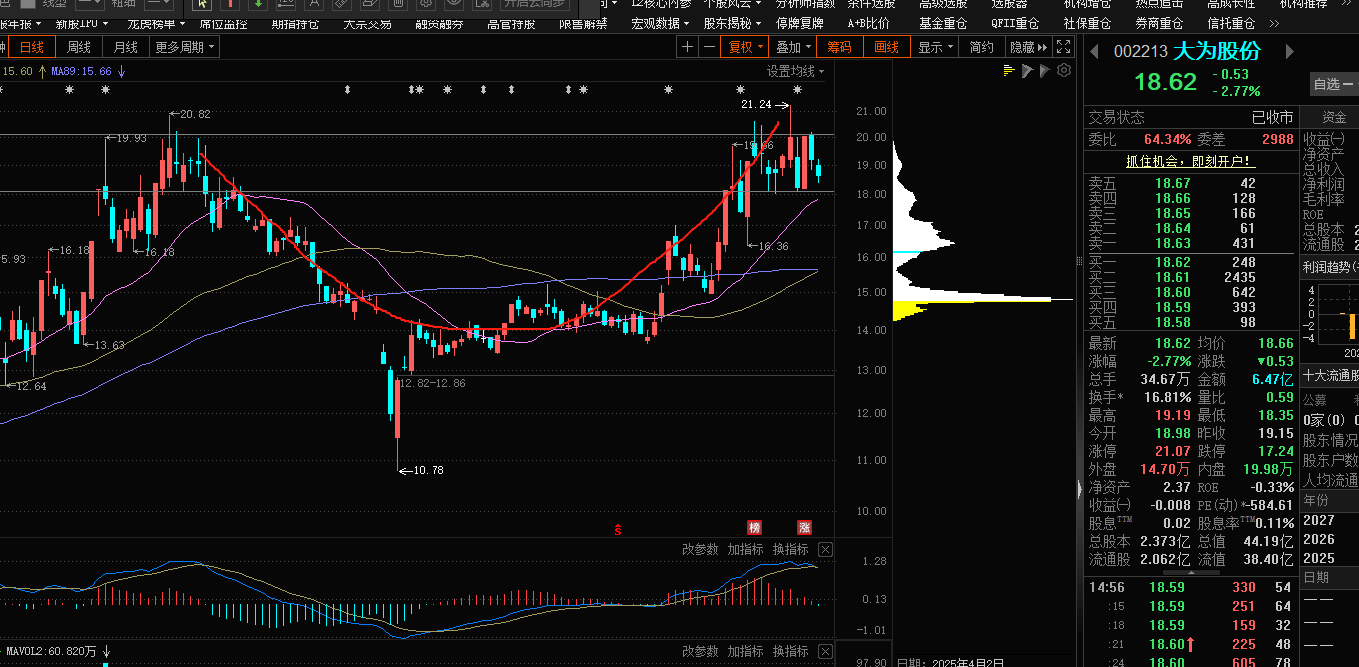Open 停牌复牌 menu item

click(x=800, y=23)
